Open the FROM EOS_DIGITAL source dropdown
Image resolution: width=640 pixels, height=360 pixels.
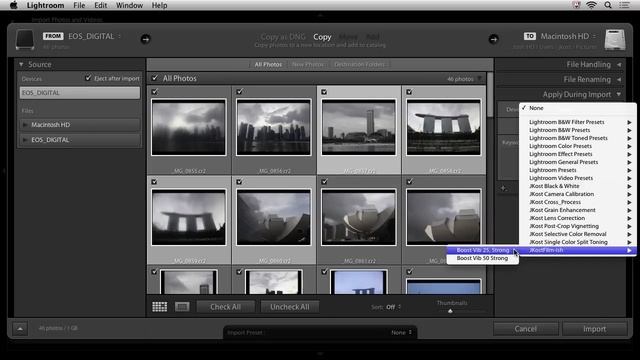click(x=95, y=36)
